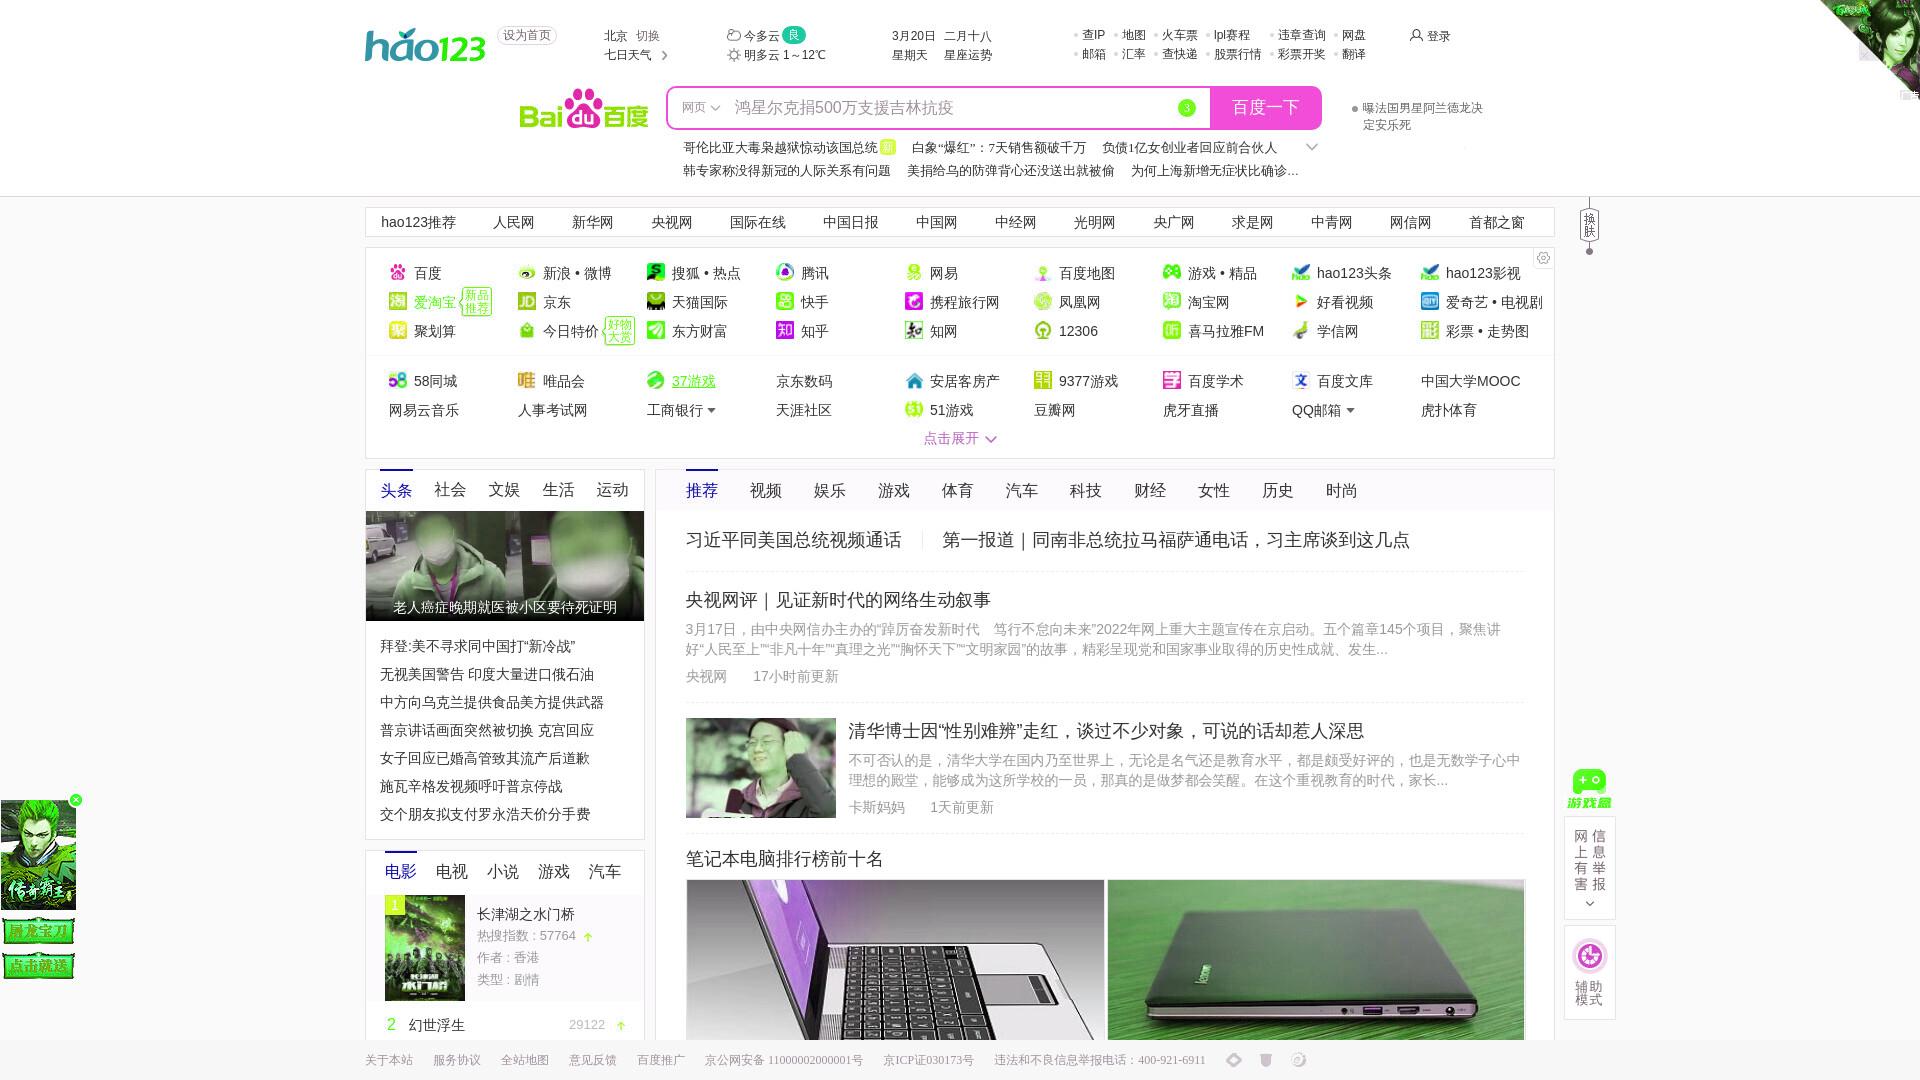
Task: Click the Kuaishou 快手 icon
Action: point(785,302)
